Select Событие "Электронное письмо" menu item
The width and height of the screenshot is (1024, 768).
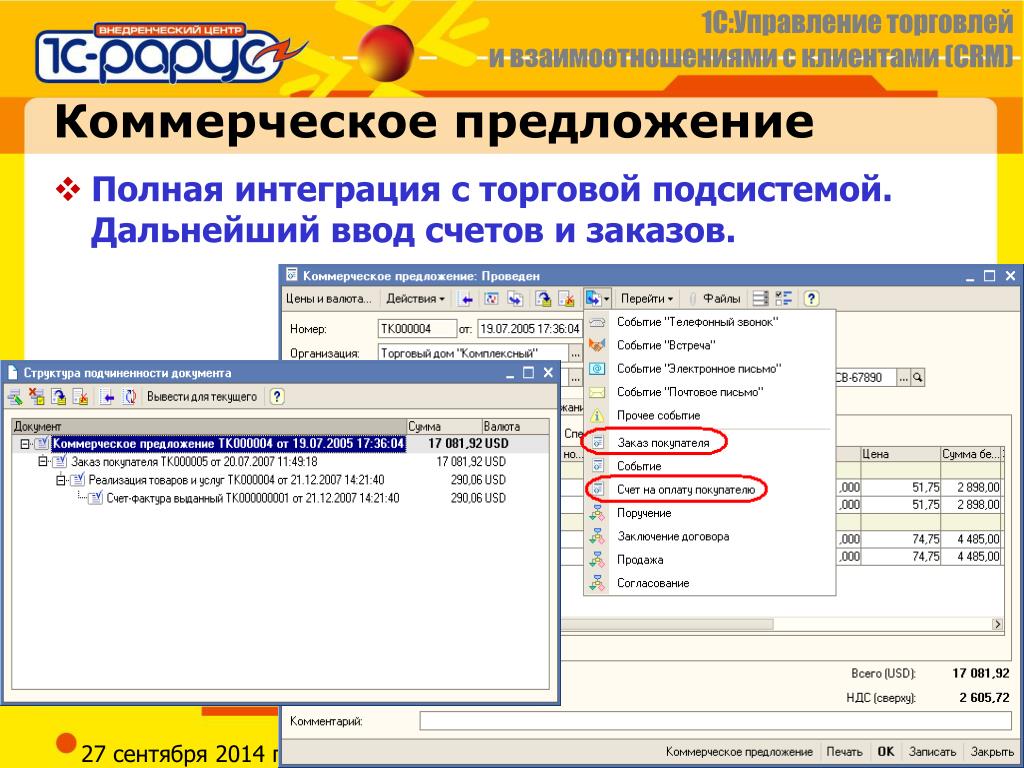click(x=709, y=369)
